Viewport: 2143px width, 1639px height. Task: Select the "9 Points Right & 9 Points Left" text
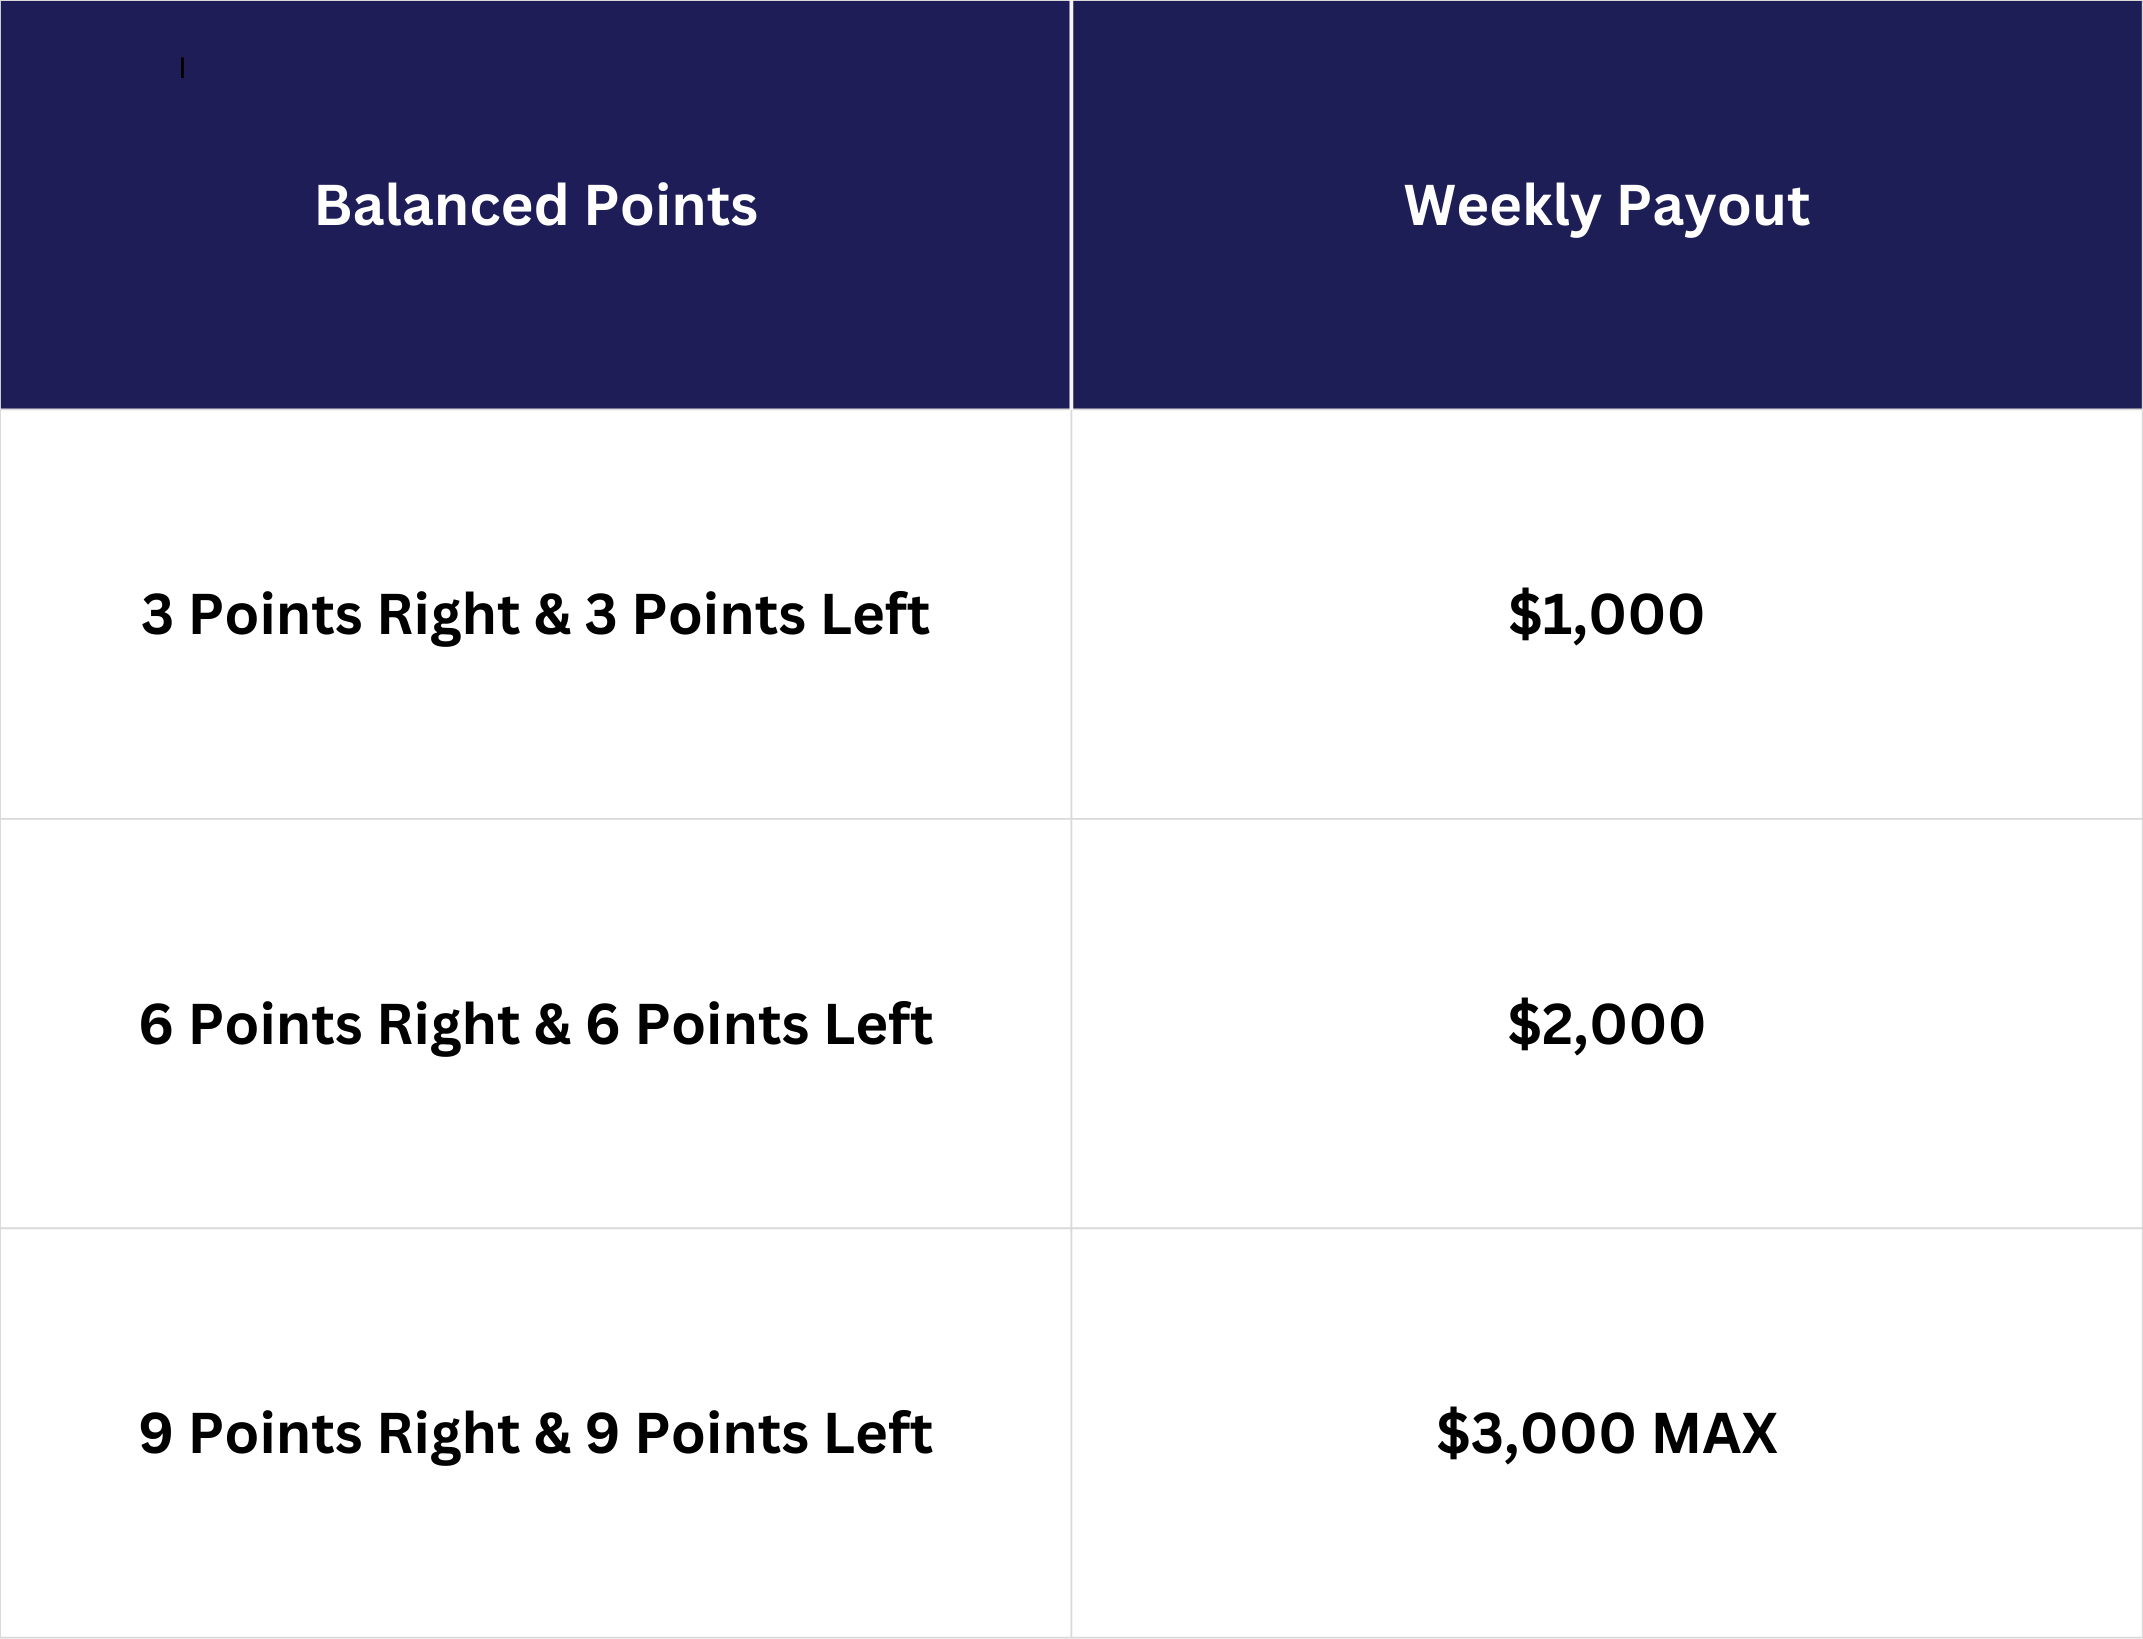click(535, 1433)
